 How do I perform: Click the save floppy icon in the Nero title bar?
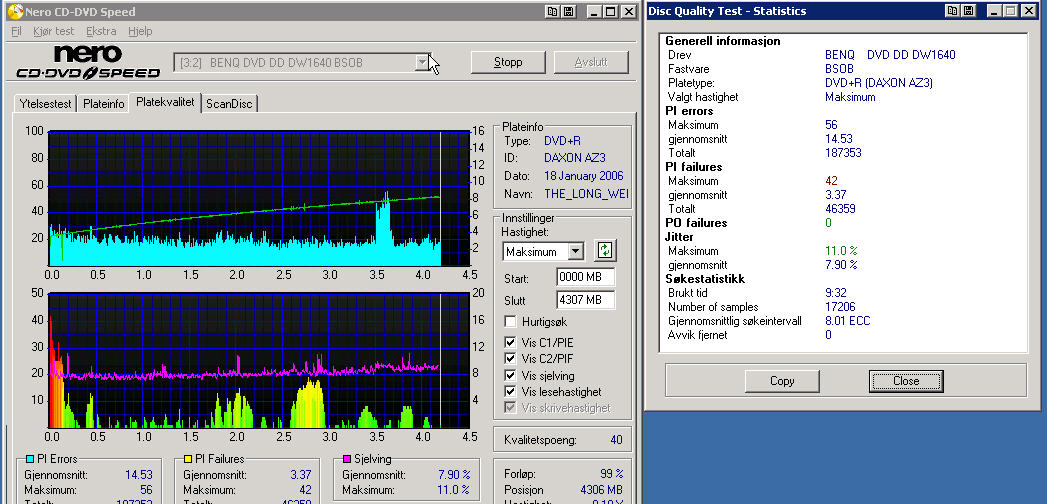coord(568,11)
